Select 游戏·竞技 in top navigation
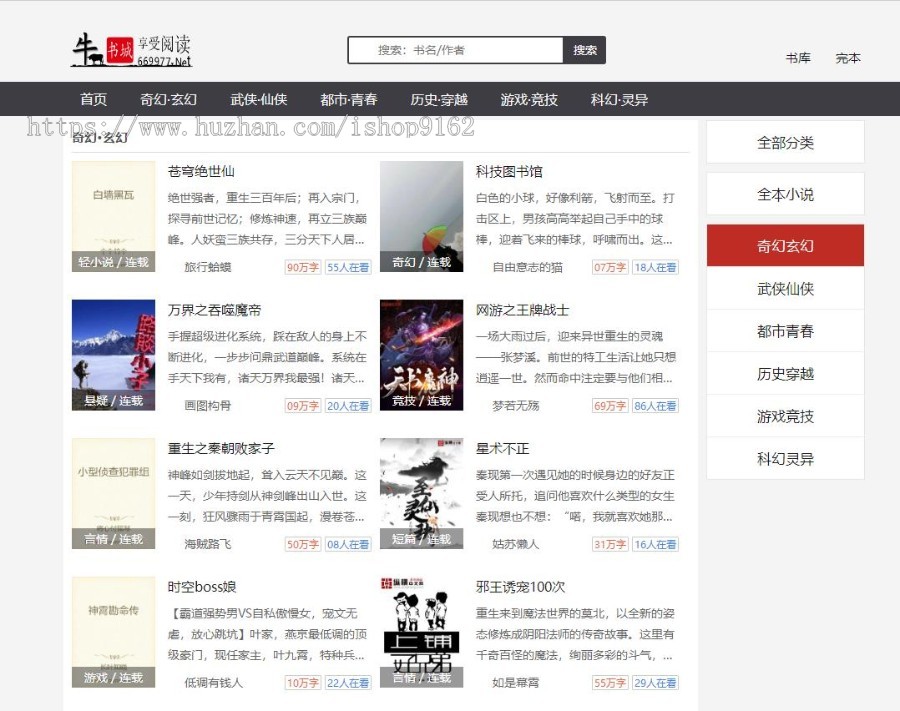900x711 pixels. (529, 99)
